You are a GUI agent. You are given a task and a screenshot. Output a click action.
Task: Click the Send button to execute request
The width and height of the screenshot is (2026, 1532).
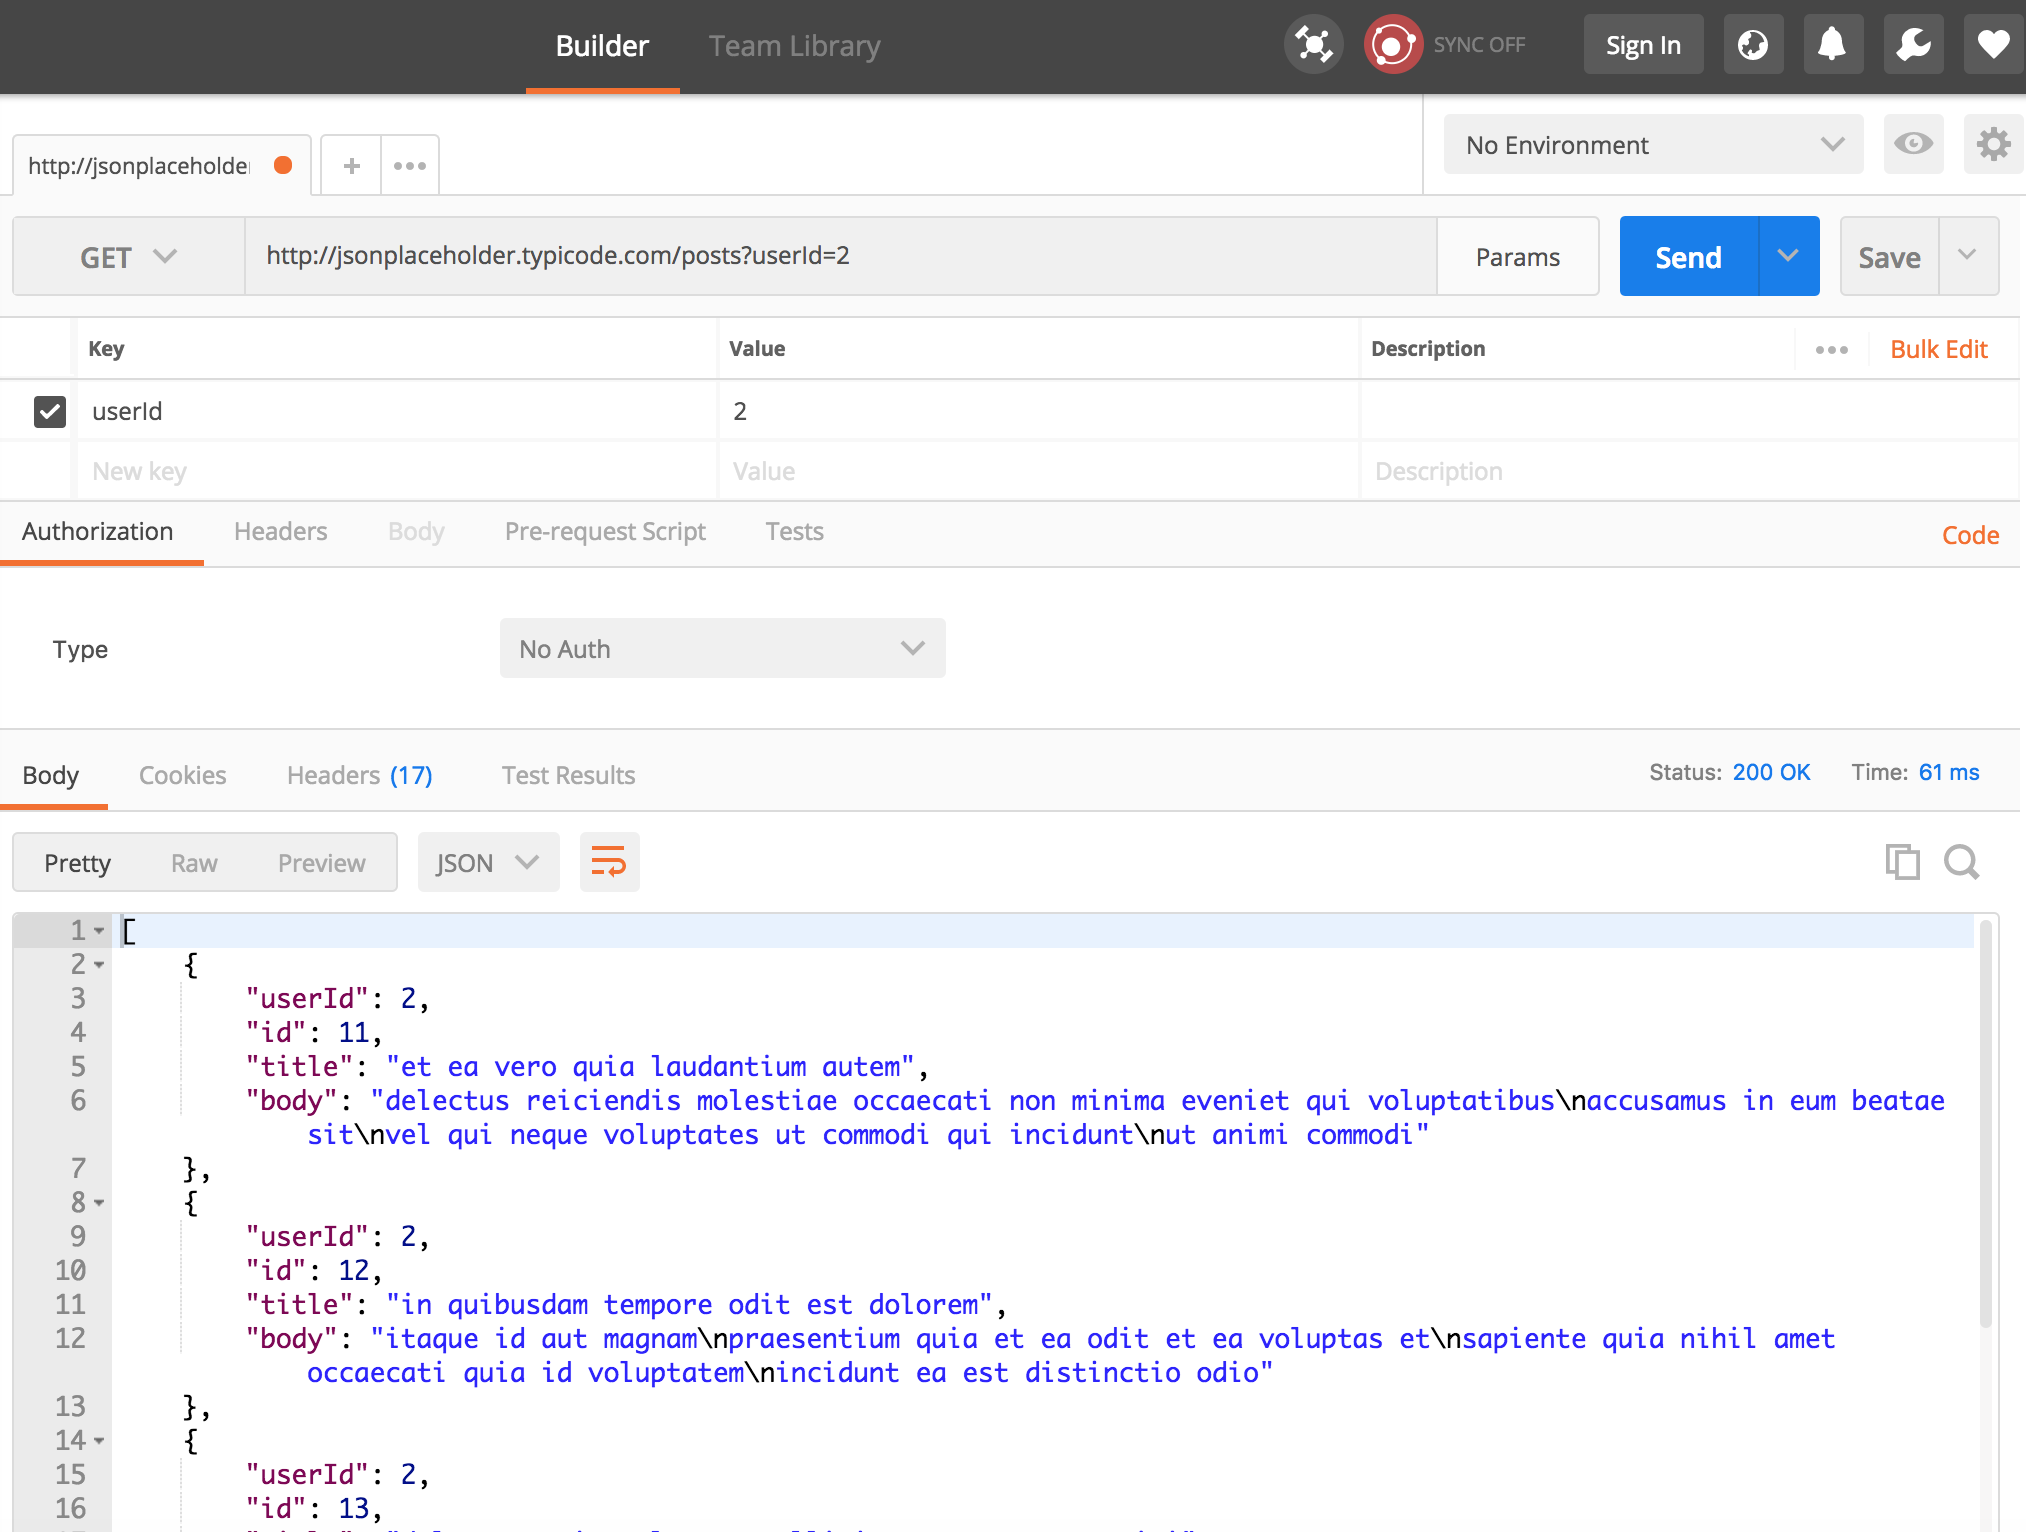click(x=1690, y=256)
